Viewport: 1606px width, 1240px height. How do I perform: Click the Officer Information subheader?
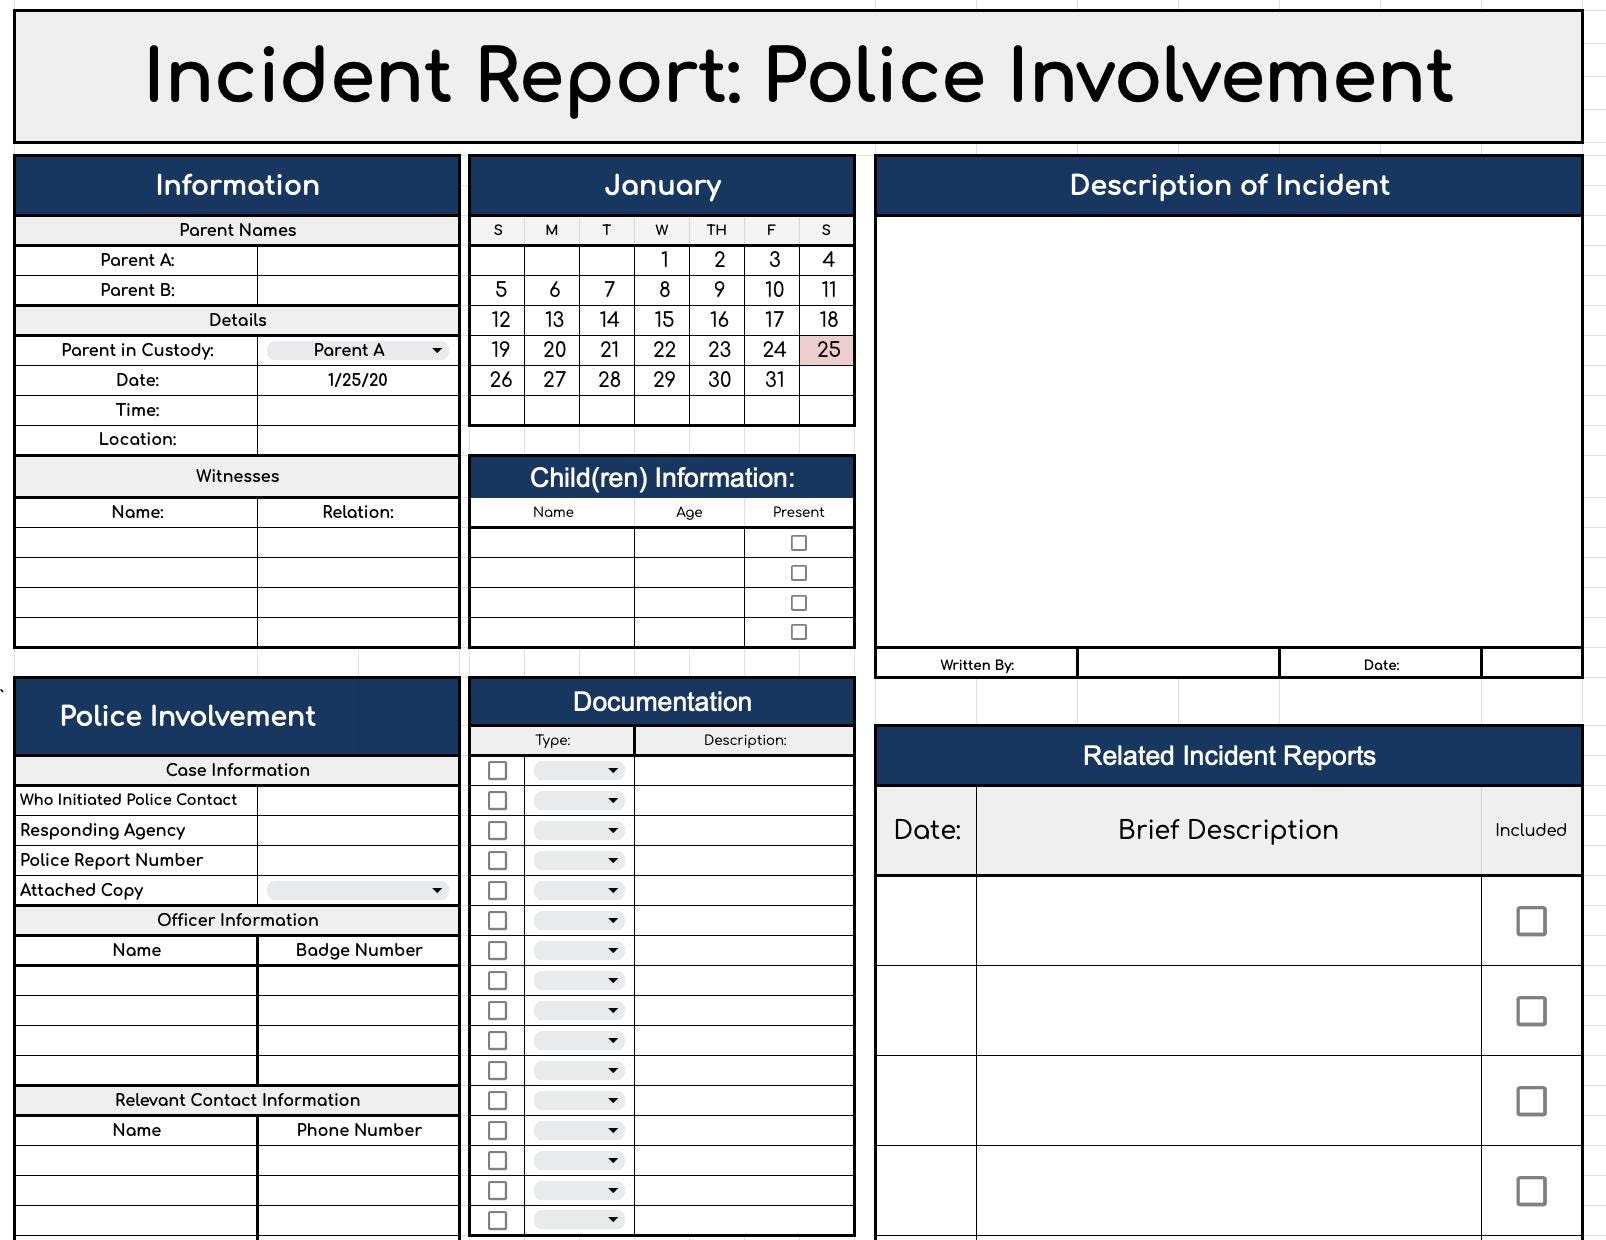(237, 920)
